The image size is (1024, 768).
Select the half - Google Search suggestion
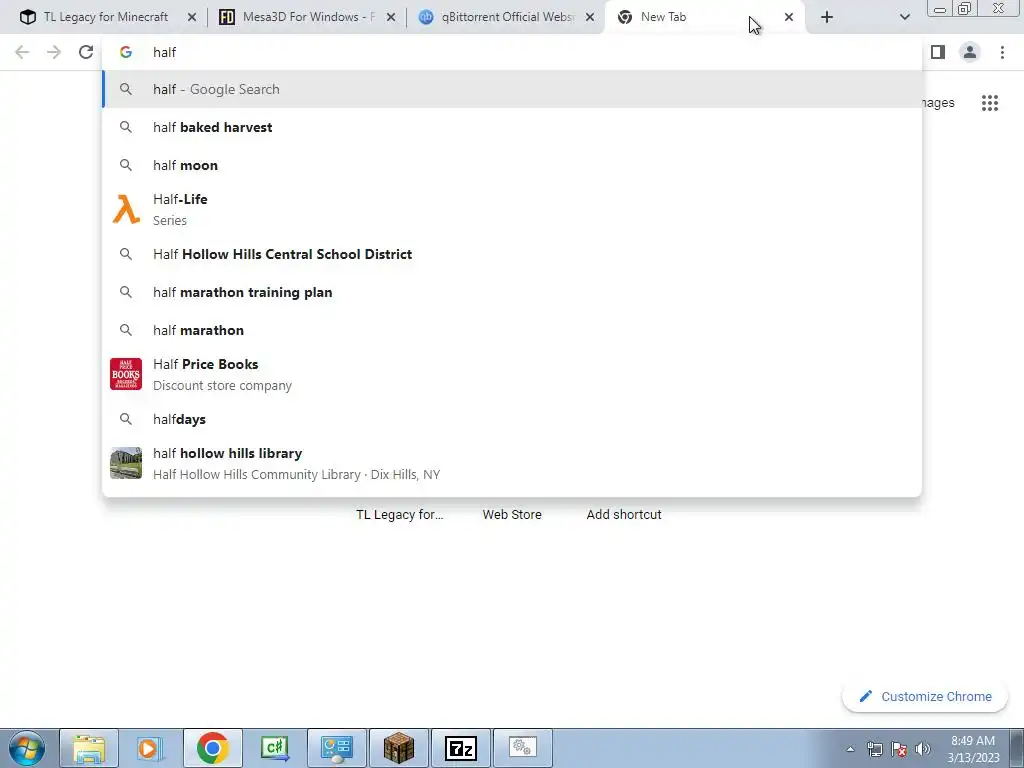pos(512,89)
